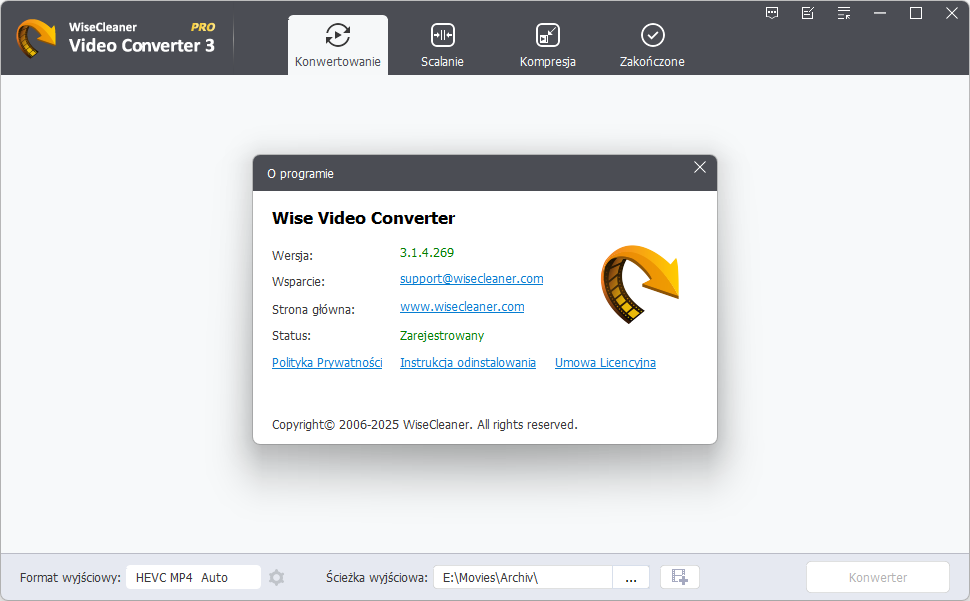This screenshot has width=970, height=601.
Task: Open the Instrukcja odinstalowania link
Action: pos(468,363)
